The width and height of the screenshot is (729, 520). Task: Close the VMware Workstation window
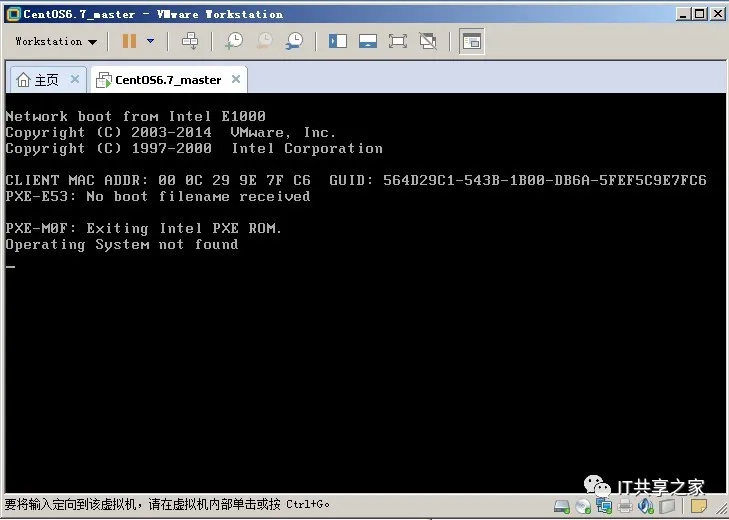[717, 14]
